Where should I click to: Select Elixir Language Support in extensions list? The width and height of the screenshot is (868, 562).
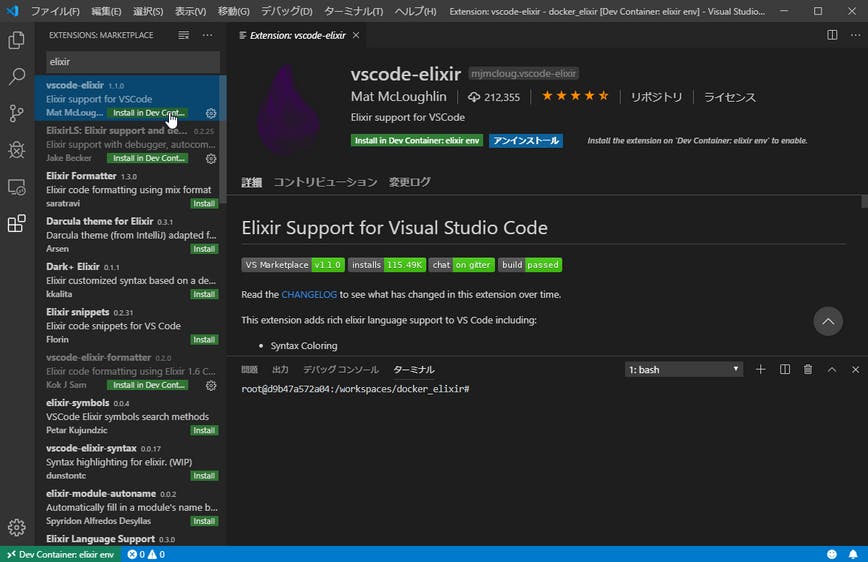131,539
